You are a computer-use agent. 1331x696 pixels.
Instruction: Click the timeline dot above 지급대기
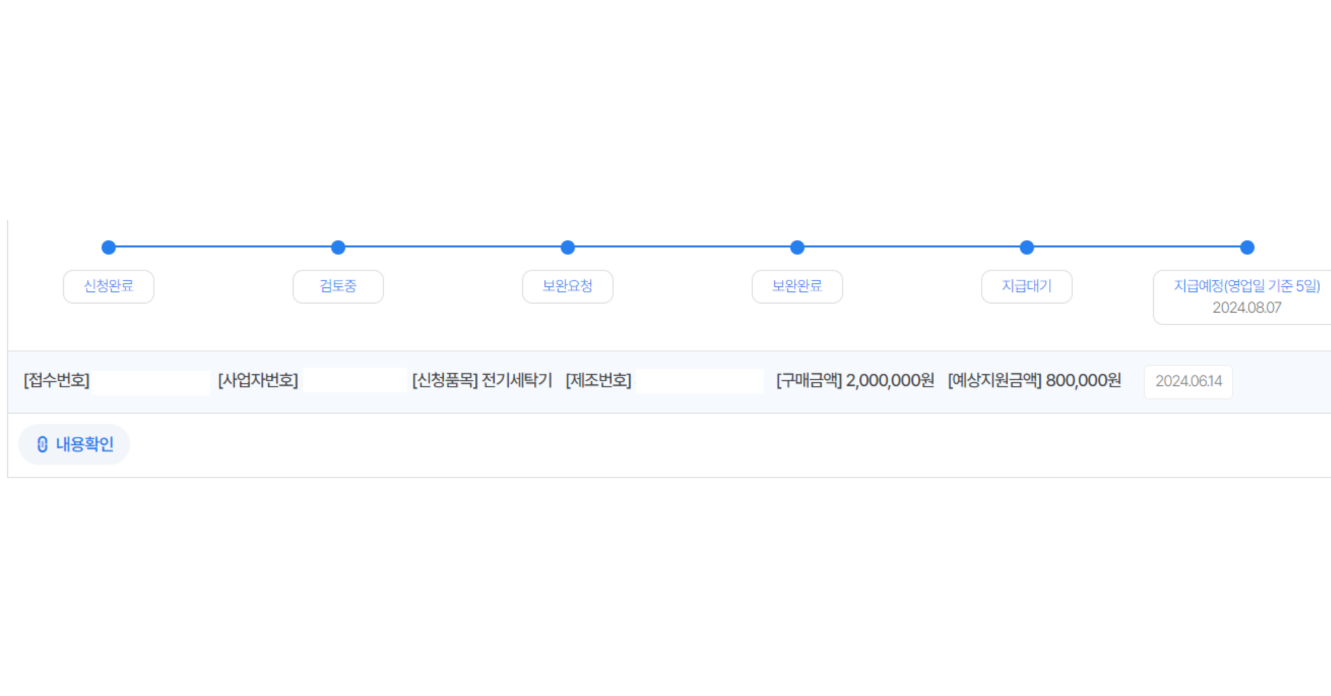coord(1027,247)
